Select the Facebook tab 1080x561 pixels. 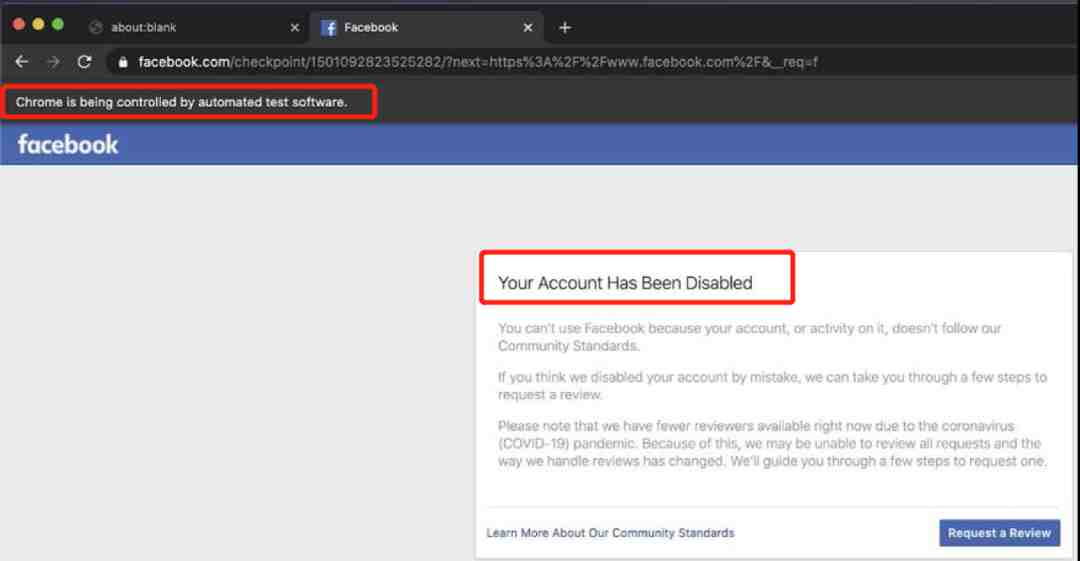427,28
